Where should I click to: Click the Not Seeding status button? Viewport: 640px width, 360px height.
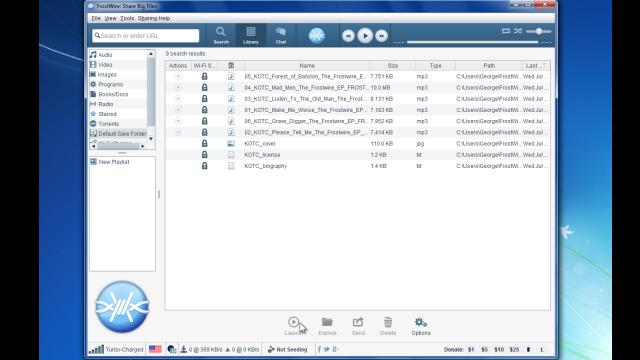pyautogui.click(x=288, y=350)
